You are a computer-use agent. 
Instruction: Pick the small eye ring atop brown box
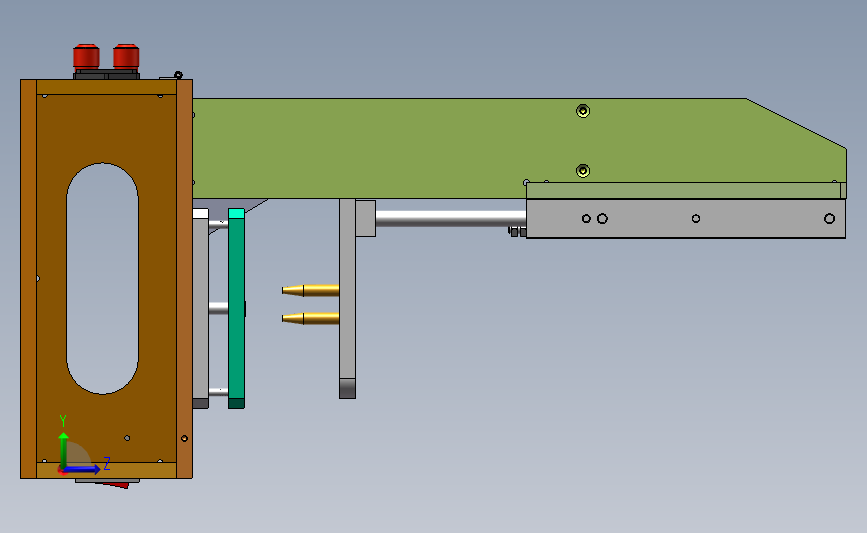(x=178, y=75)
